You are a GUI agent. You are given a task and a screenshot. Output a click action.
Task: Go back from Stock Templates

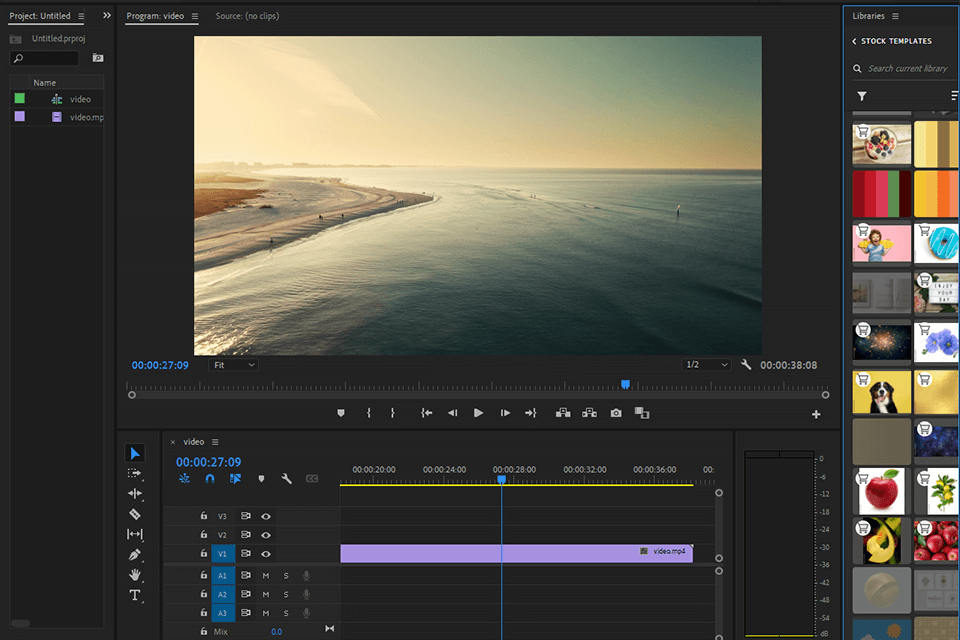pyautogui.click(x=854, y=41)
